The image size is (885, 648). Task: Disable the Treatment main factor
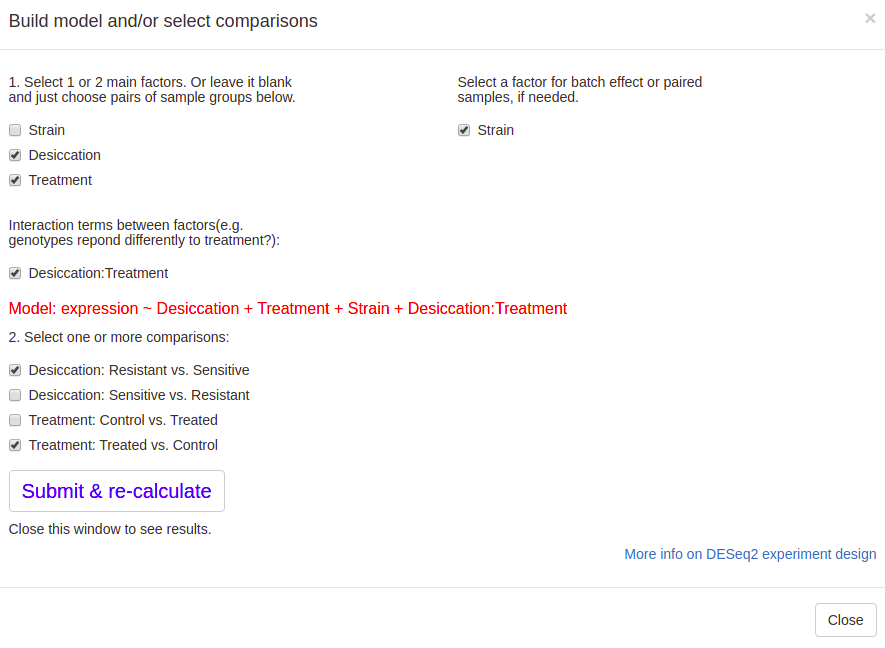[15, 180]
